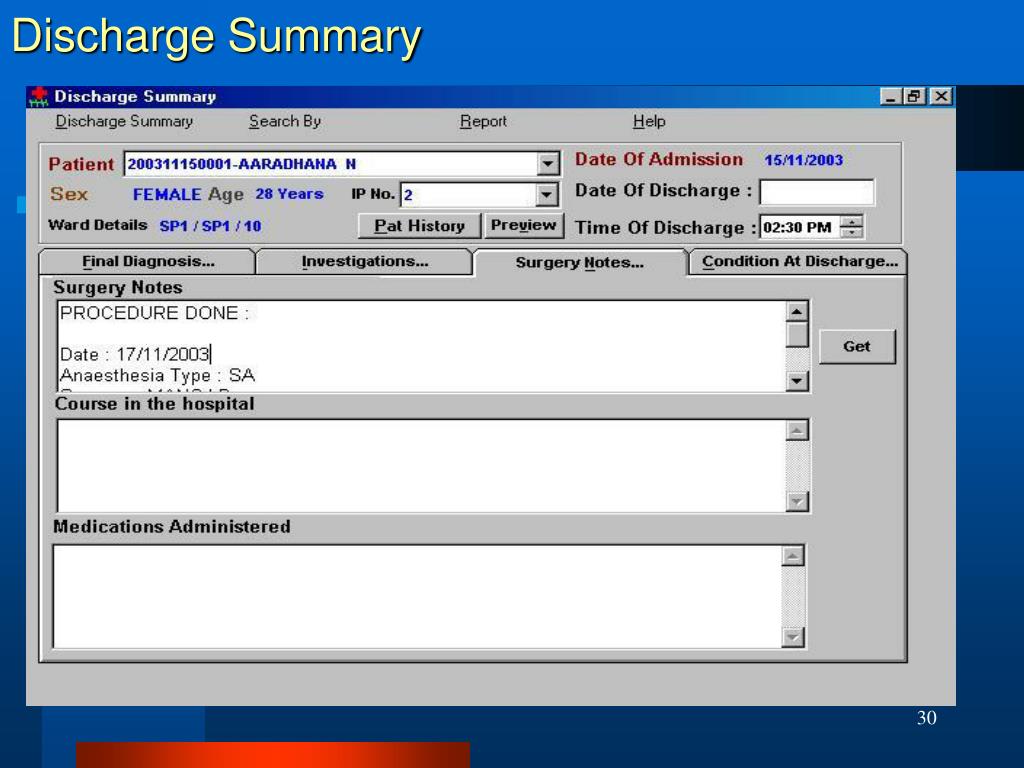Click Surgery Notes scrollbar up arrow

(x=797, y=312)
